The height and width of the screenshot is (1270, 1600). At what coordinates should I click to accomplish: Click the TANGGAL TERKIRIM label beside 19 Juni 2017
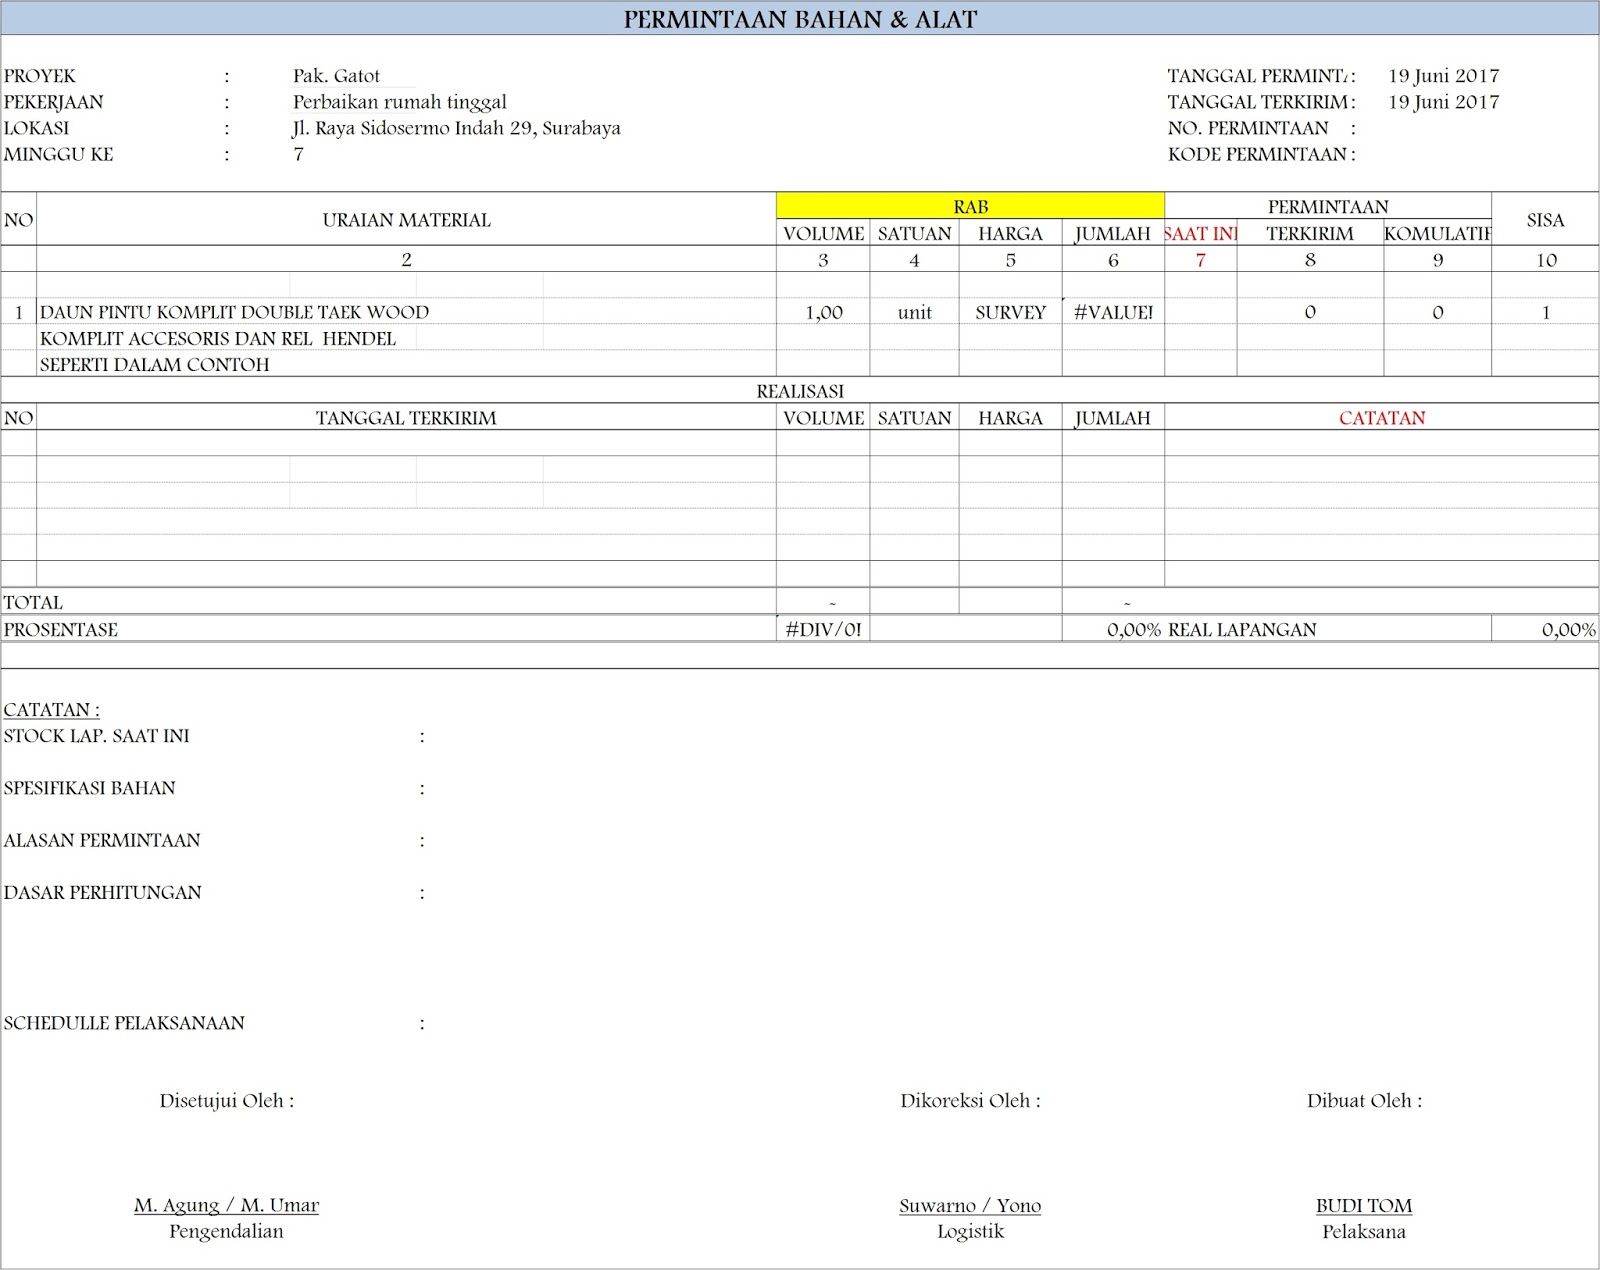(1258, 102)
